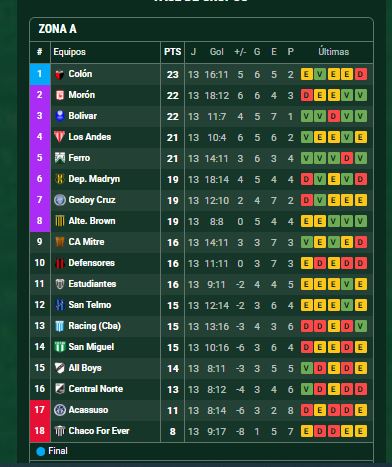Click the Acassuso club logo
The width and height of the screenshot is (392, 467).
click(60, 410)
